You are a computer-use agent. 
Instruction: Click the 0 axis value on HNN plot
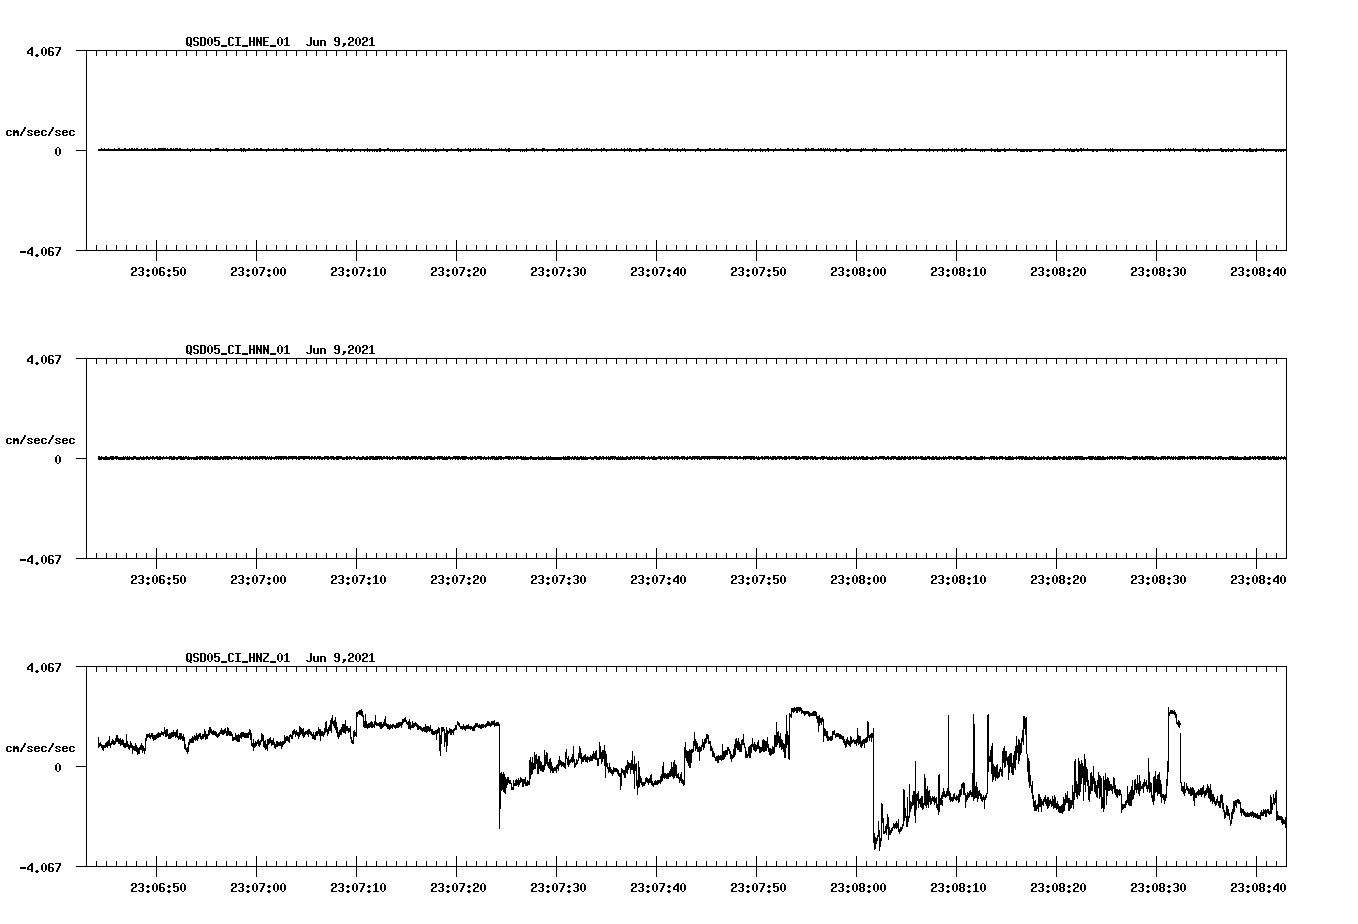tap(58, 460)
